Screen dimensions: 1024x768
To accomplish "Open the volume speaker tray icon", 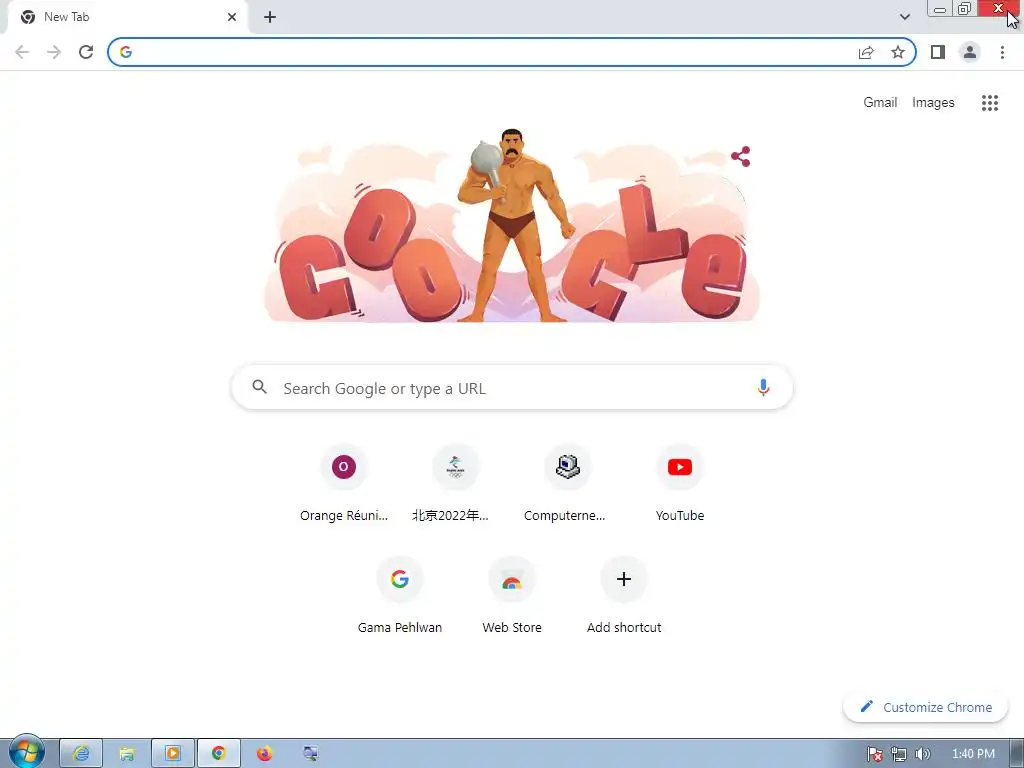I will 922,754.
